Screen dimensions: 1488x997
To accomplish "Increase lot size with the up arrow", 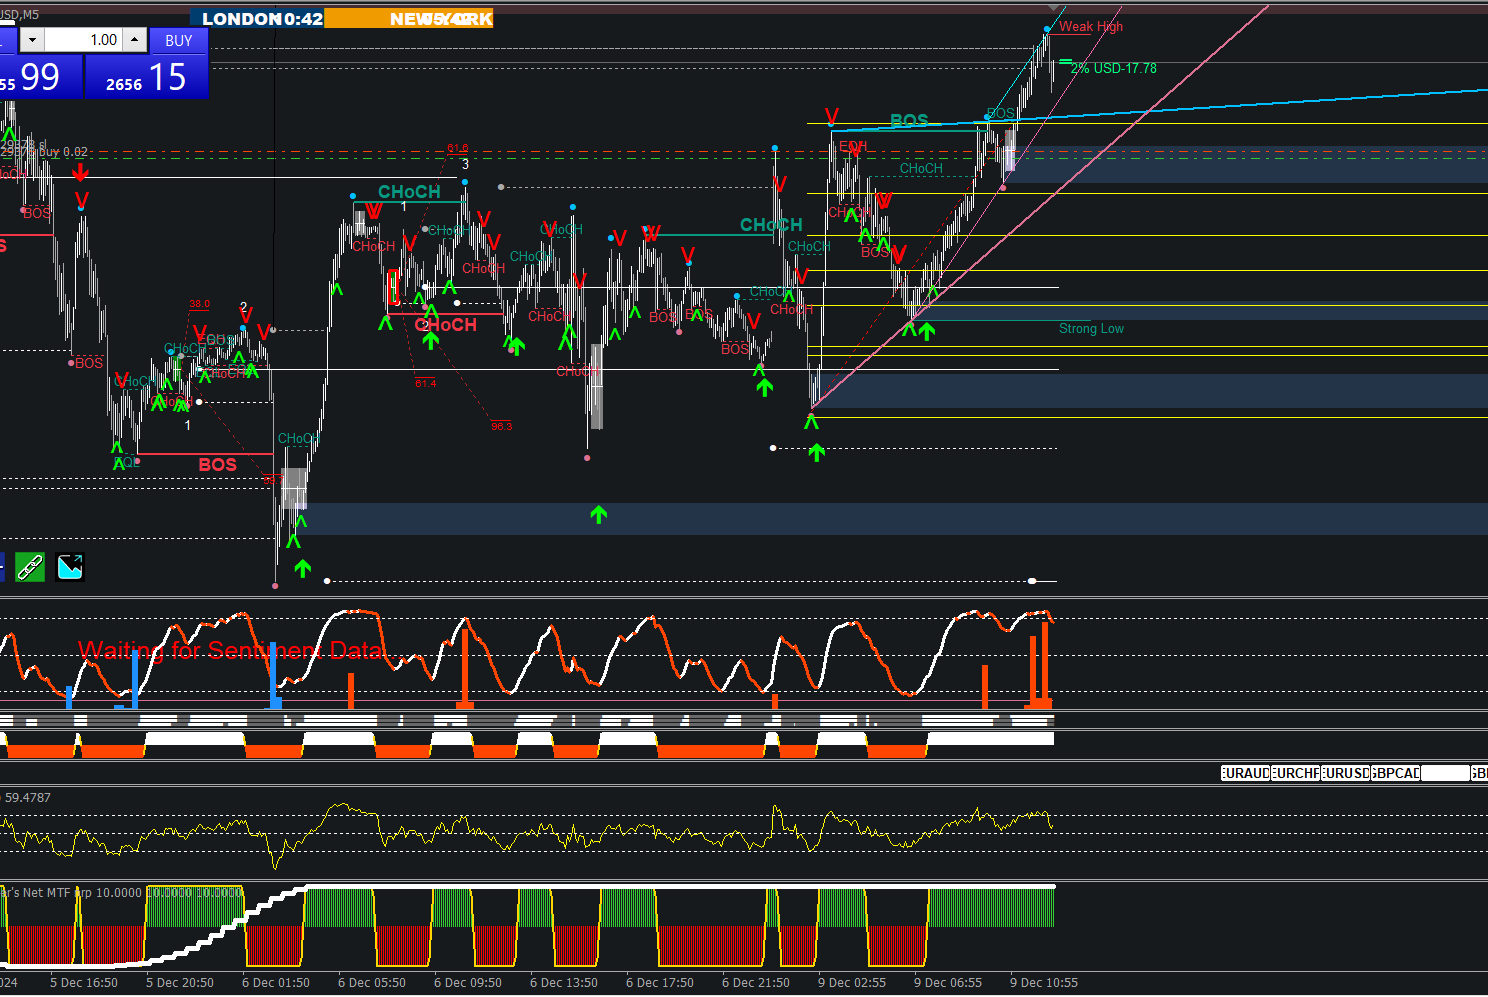I will 134,40.
